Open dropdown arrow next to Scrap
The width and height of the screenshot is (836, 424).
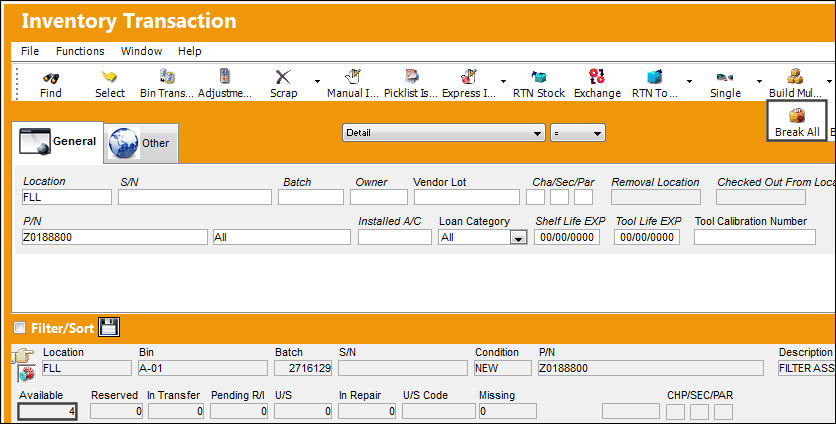coord(317,82)
